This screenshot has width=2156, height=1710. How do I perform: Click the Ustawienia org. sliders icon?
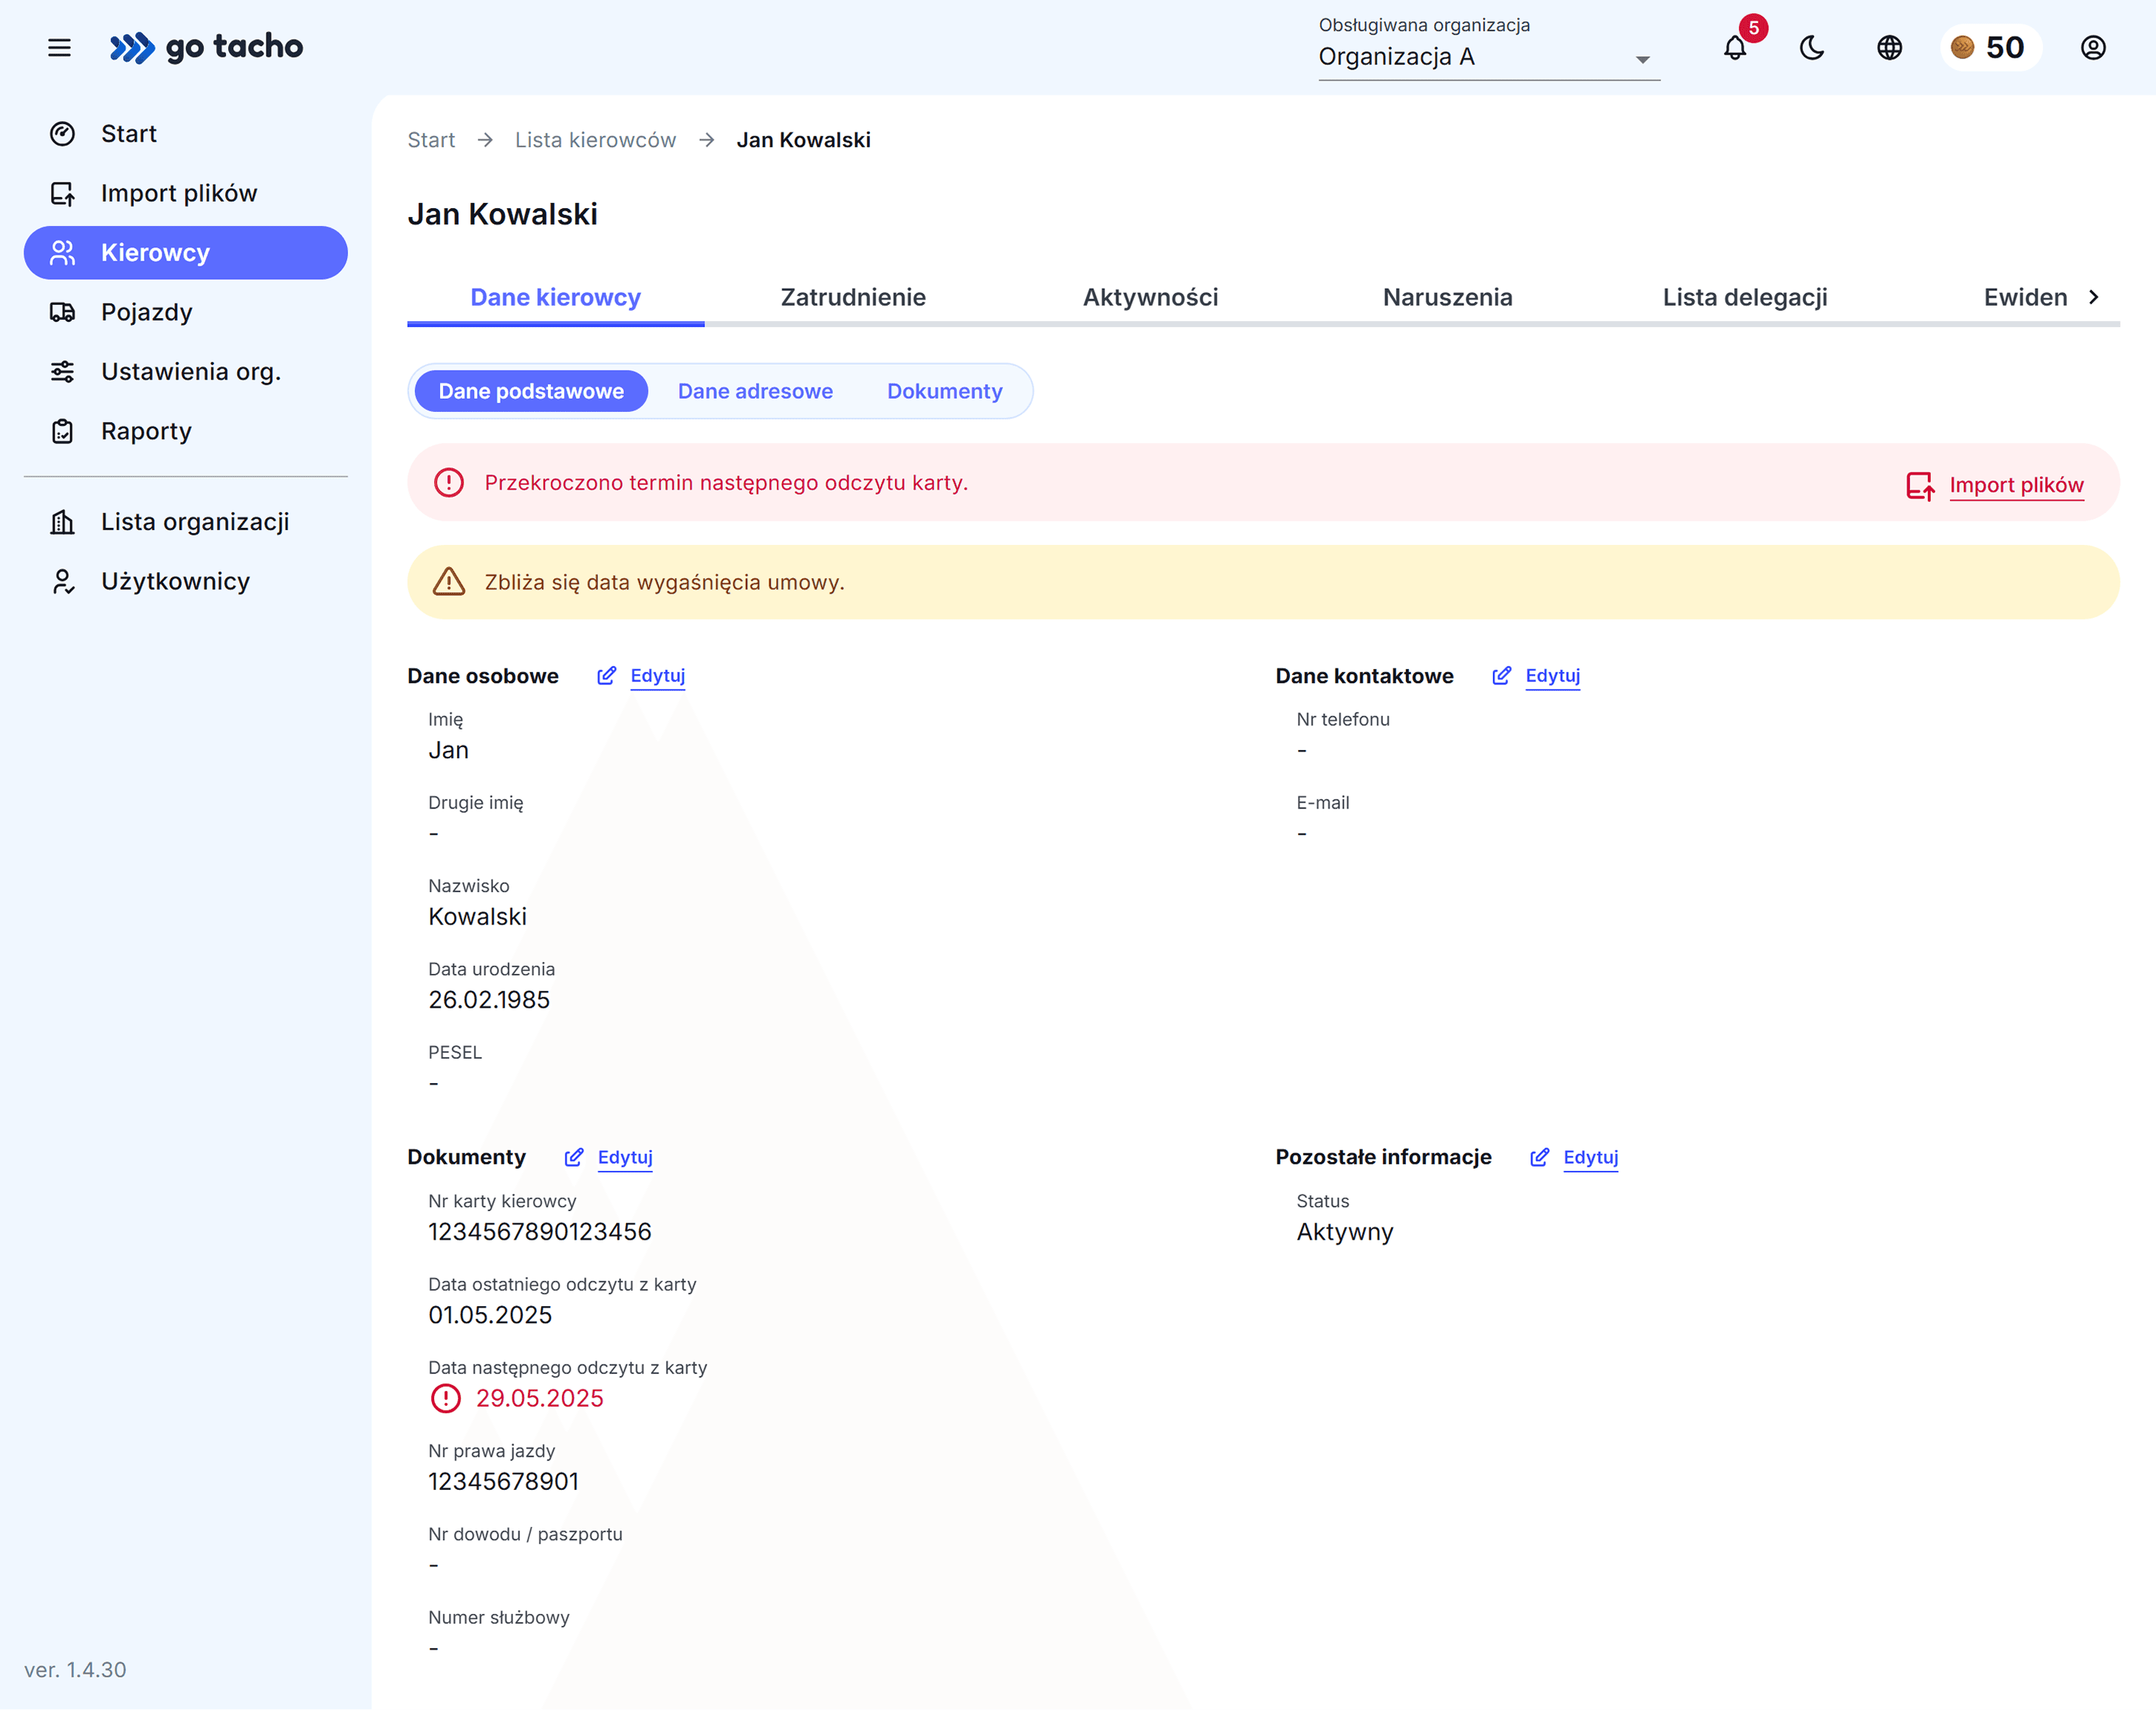pyautogui.click(x=62, y=372)
